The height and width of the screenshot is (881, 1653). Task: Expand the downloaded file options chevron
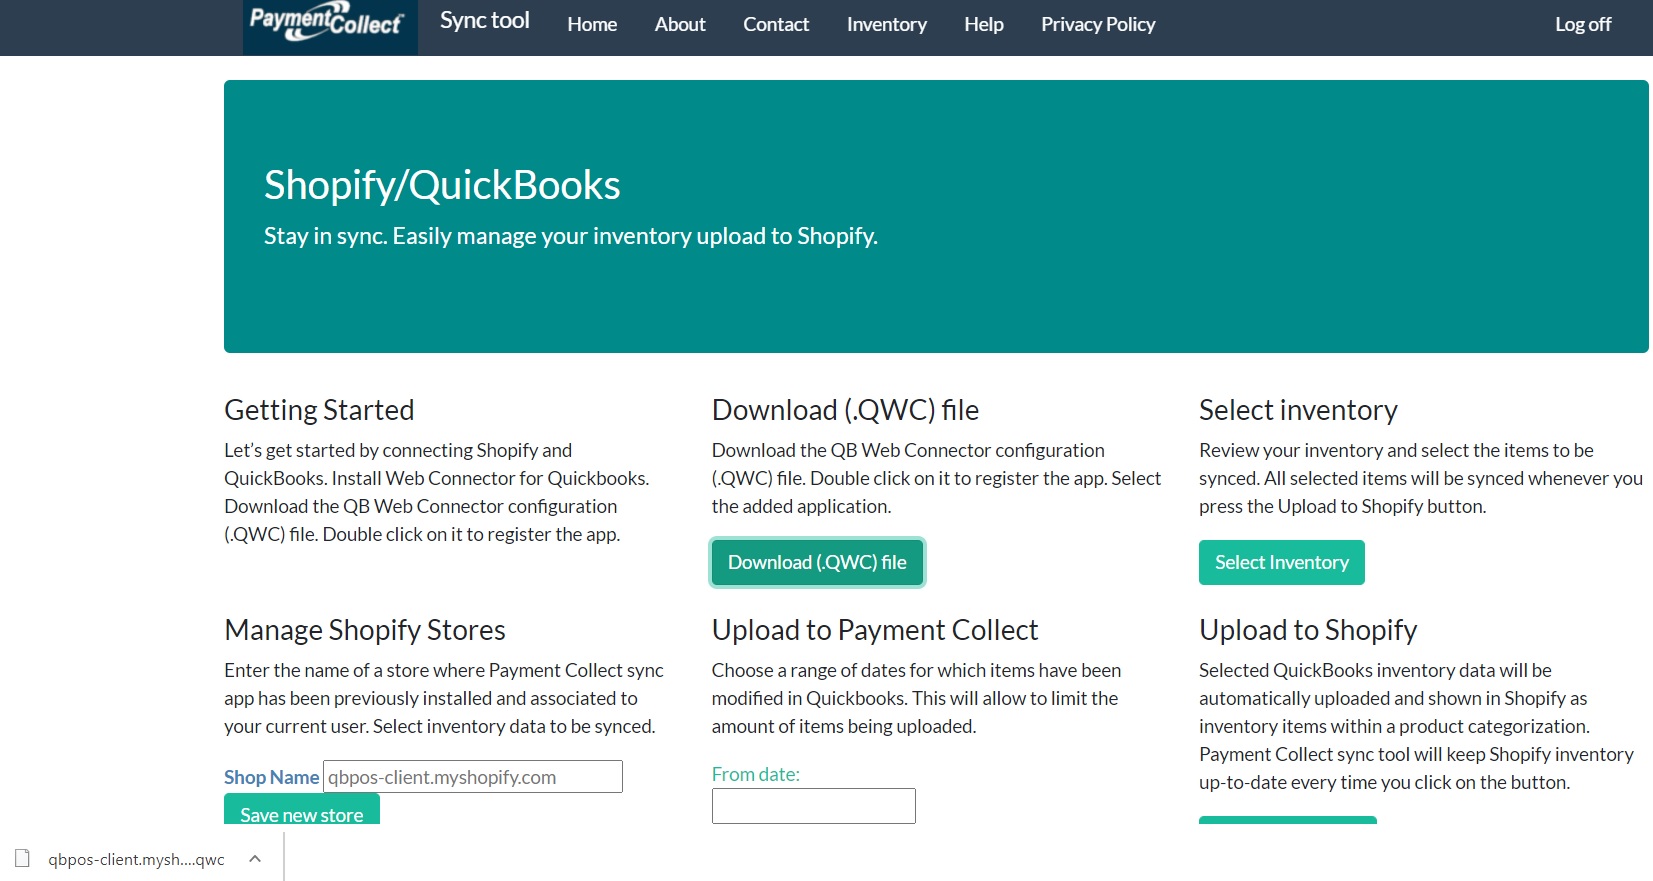pyautogui.click(x=255, y=859)
